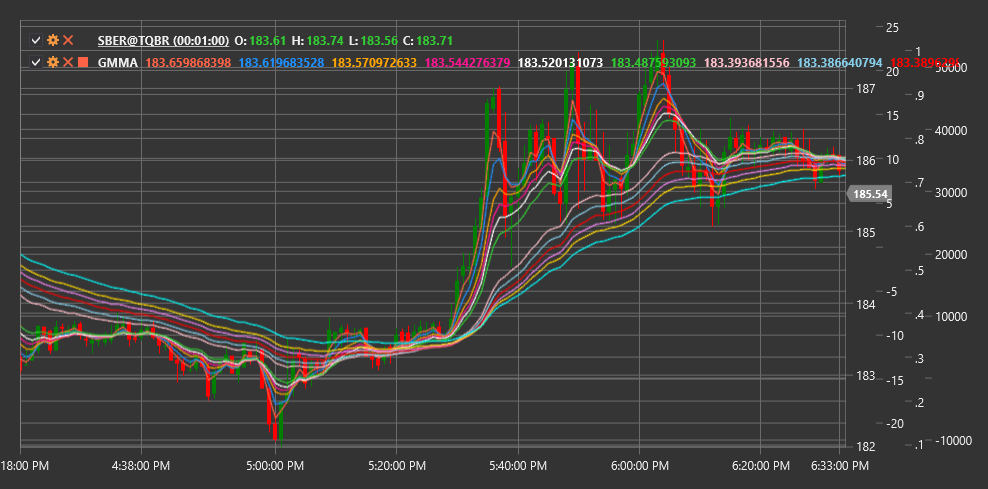Screen dimensions: 988x489
Task: Remove SBER@TQBR series with orange X
Action: tap(68, 40)
